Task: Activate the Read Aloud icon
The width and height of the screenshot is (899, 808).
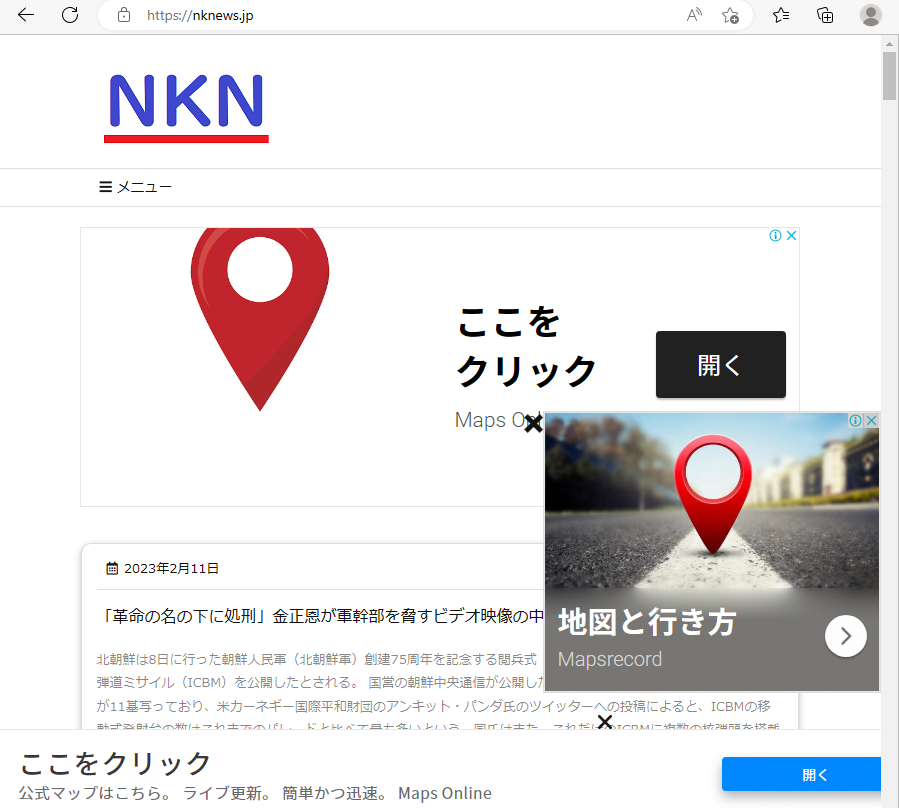Action: click(694, 15)
